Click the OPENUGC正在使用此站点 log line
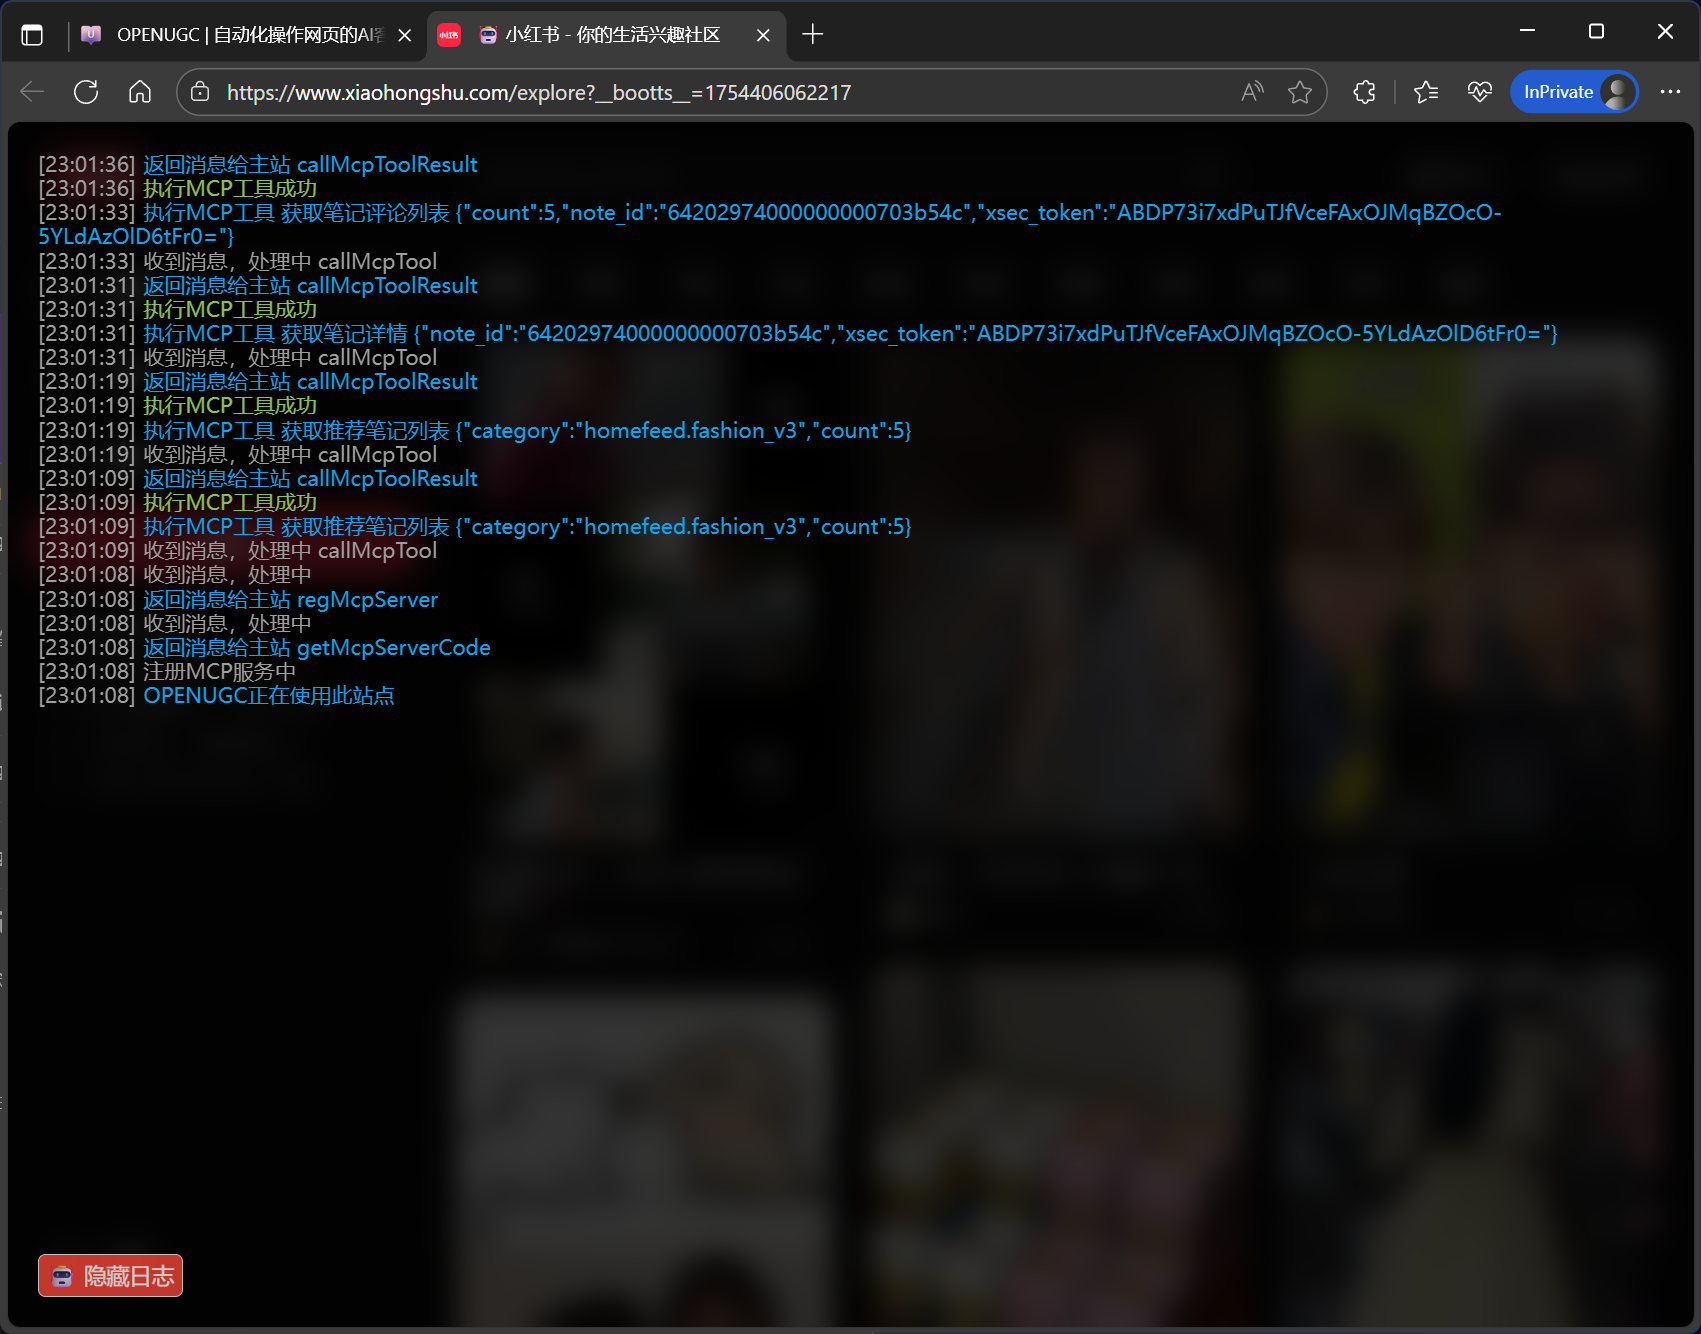 (x=216, y=696)
